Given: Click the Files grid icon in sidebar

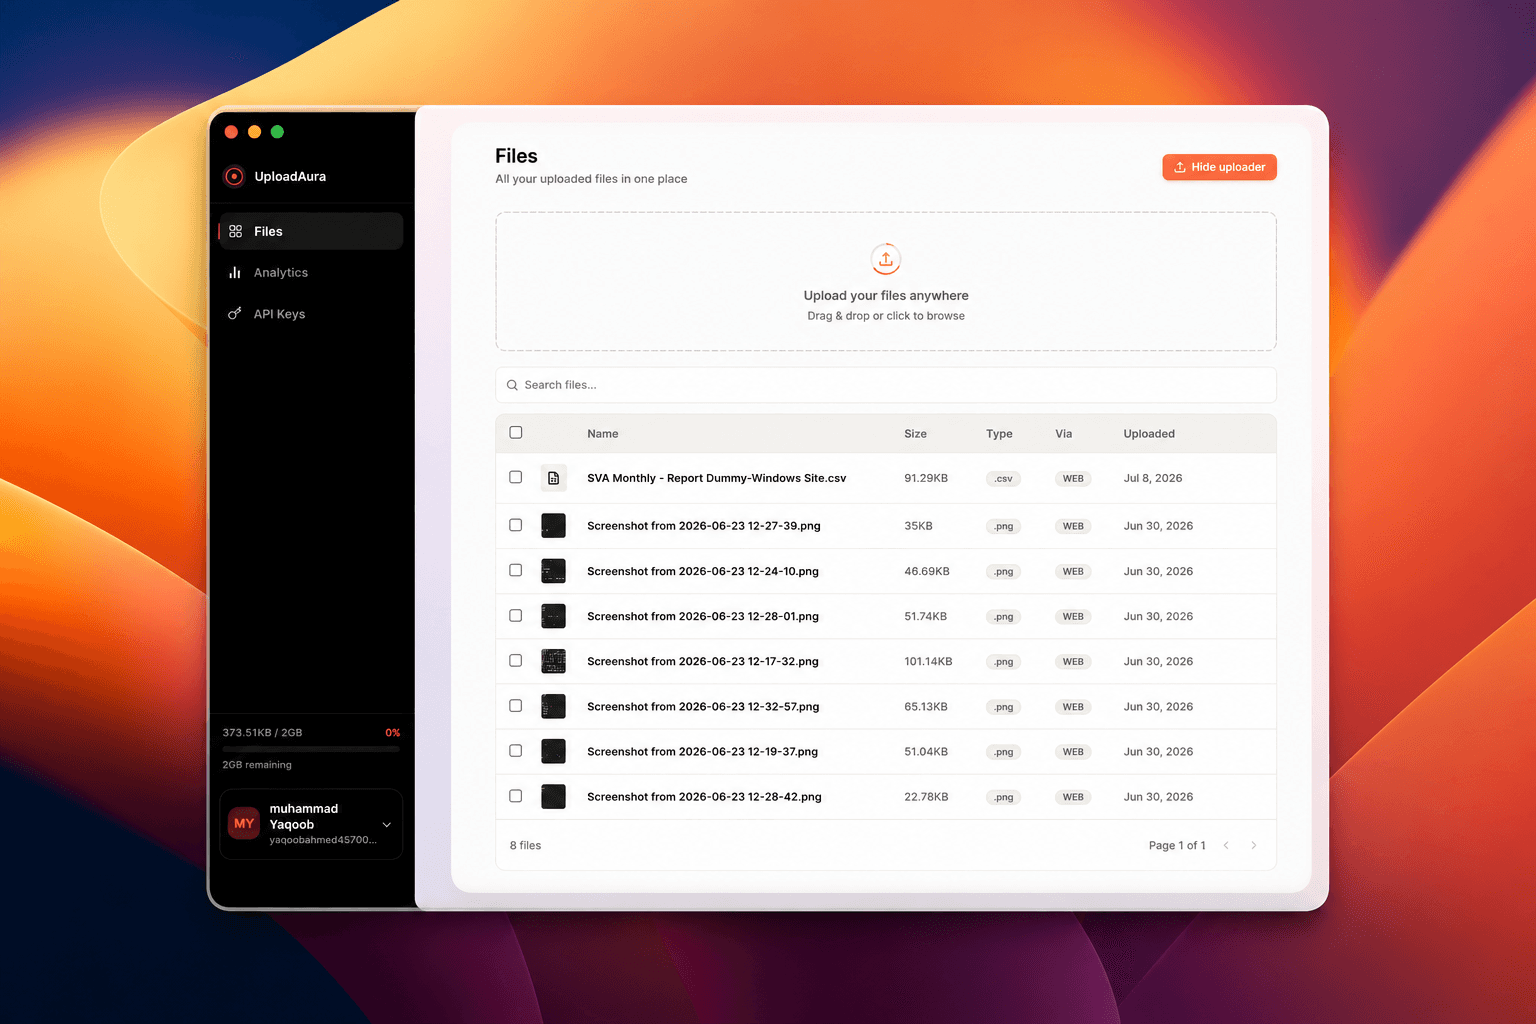Looking at the screenshot, I should (235, 231).
